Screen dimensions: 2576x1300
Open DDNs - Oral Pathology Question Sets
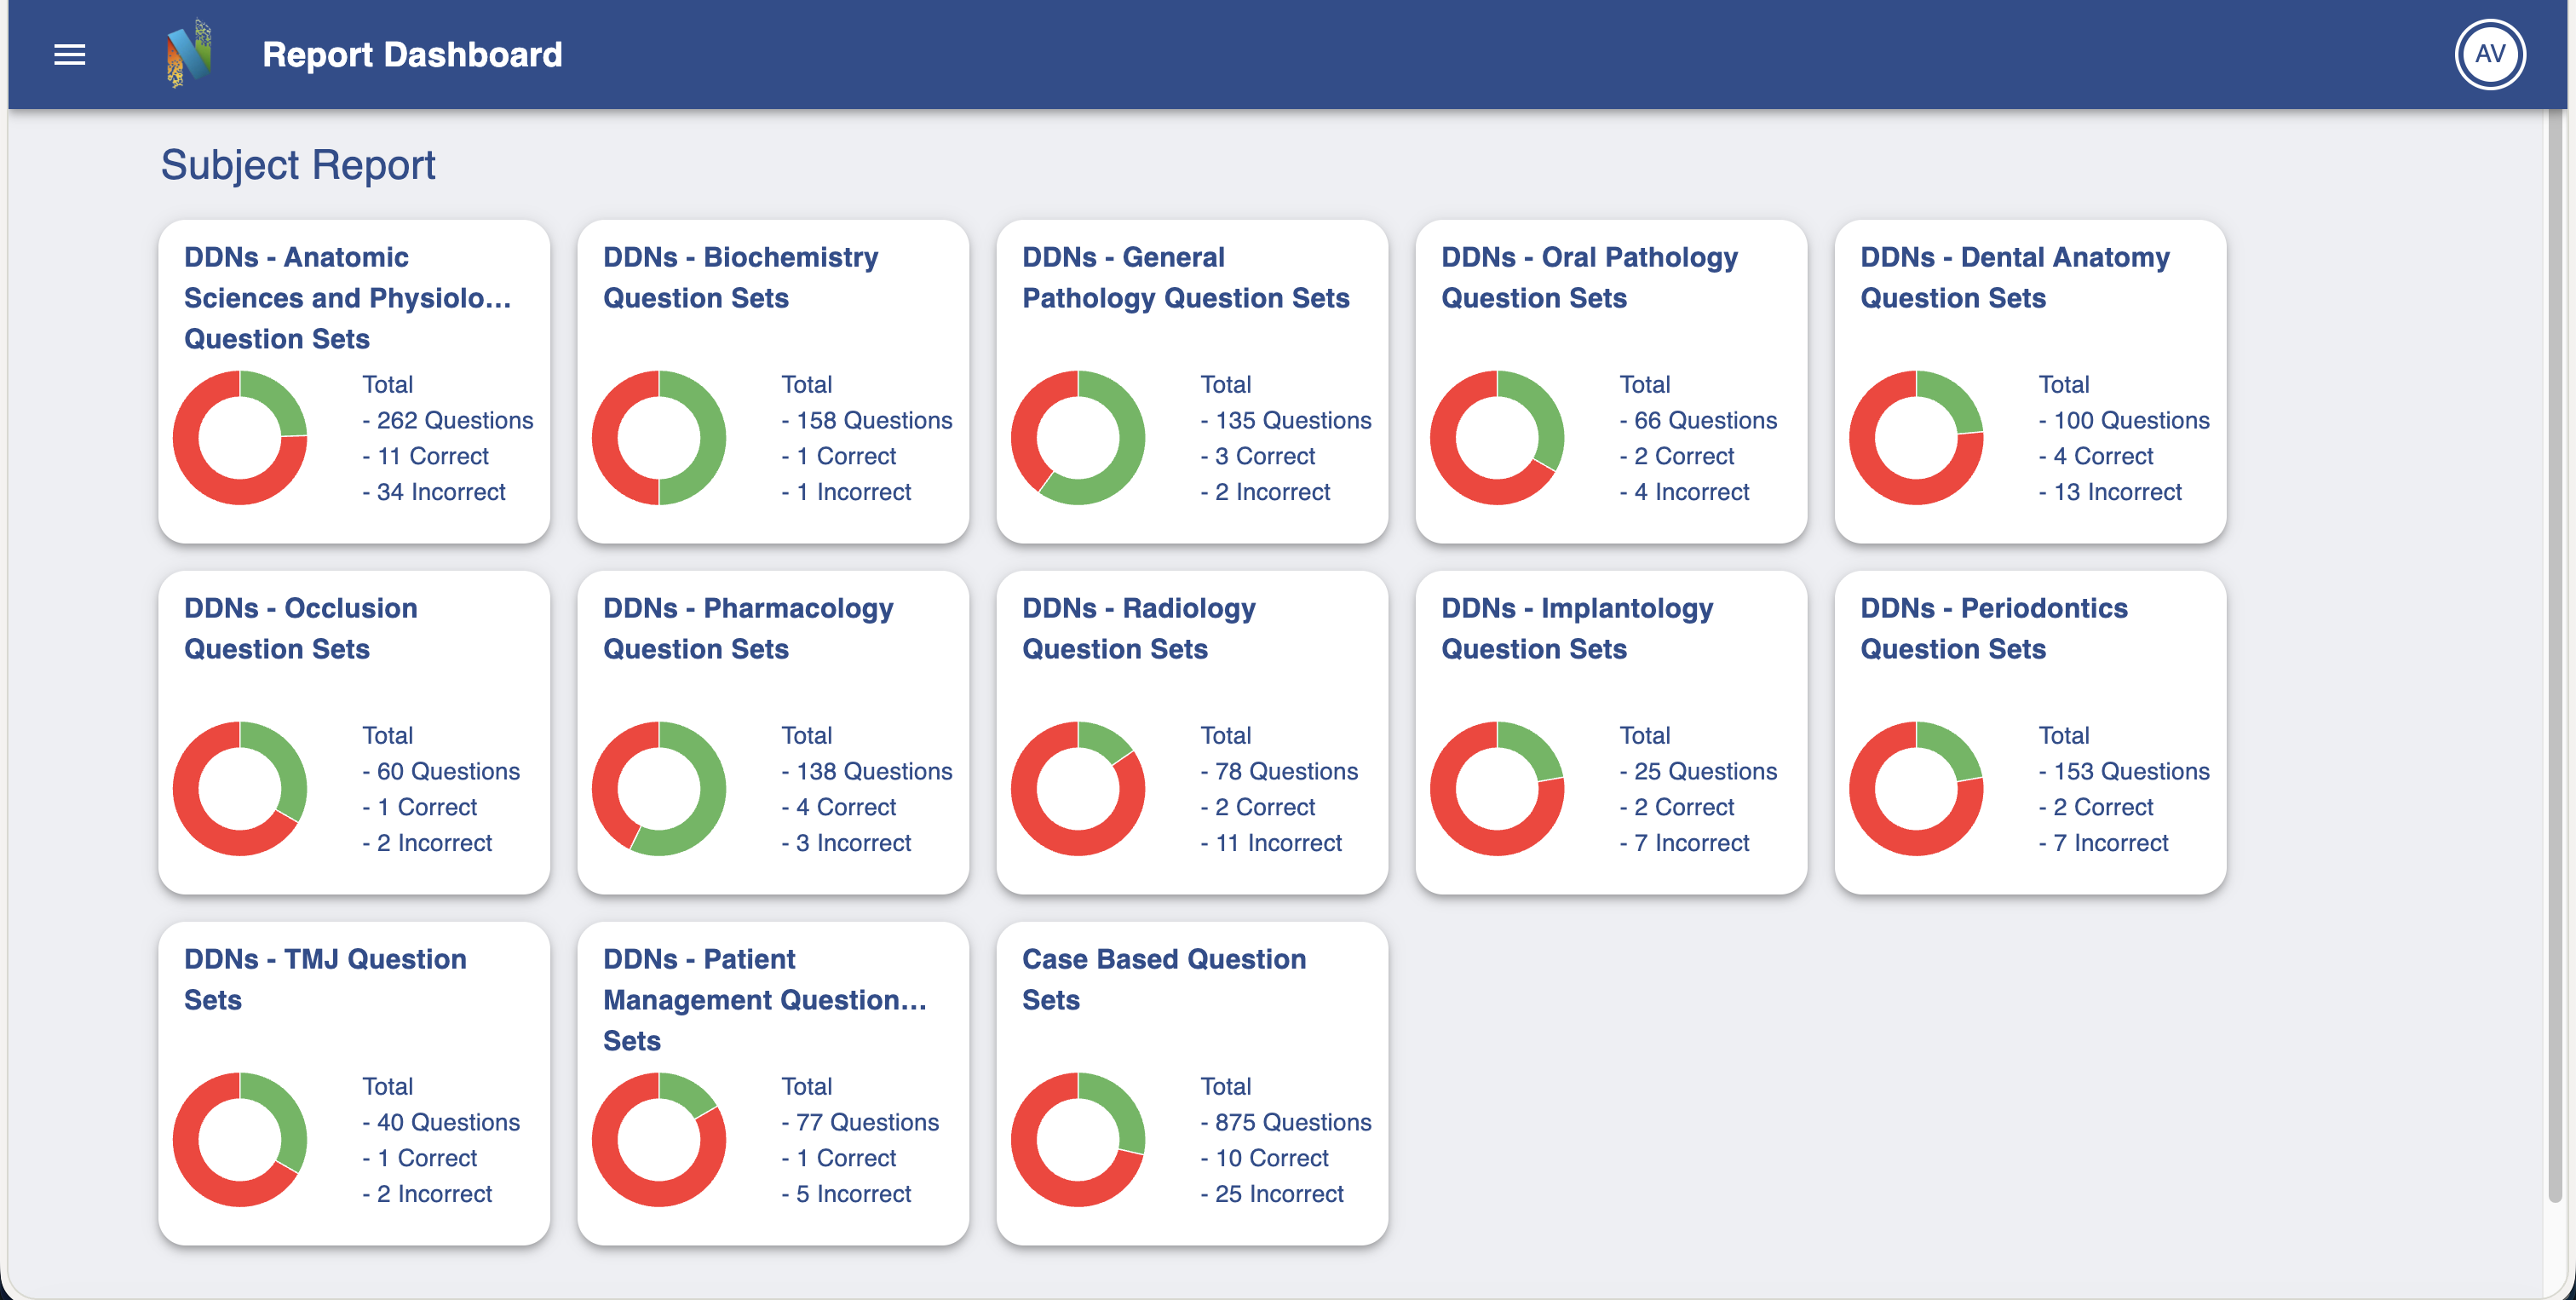point(1589,277)
